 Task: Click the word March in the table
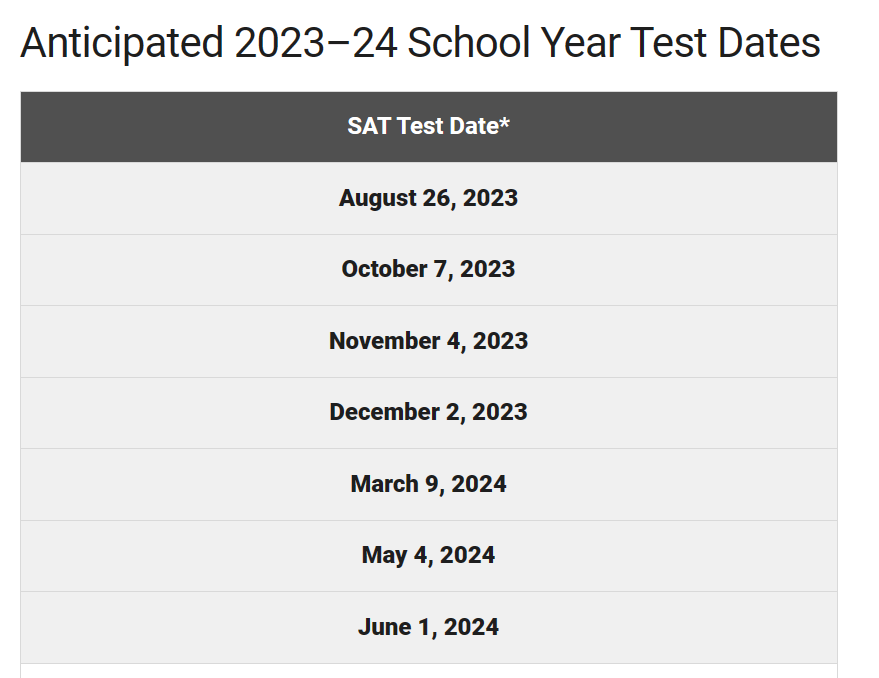[x=385, y=484]
